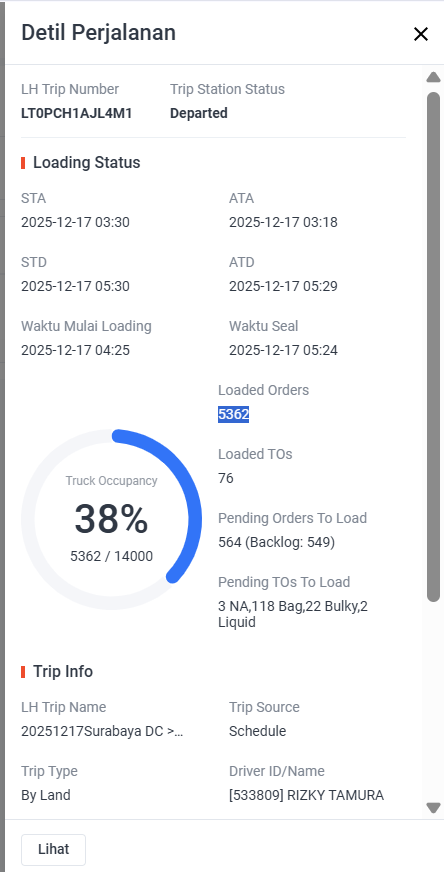Click the Trip Info section header
This screenshot has width=444, height=872.
point(63,672)
